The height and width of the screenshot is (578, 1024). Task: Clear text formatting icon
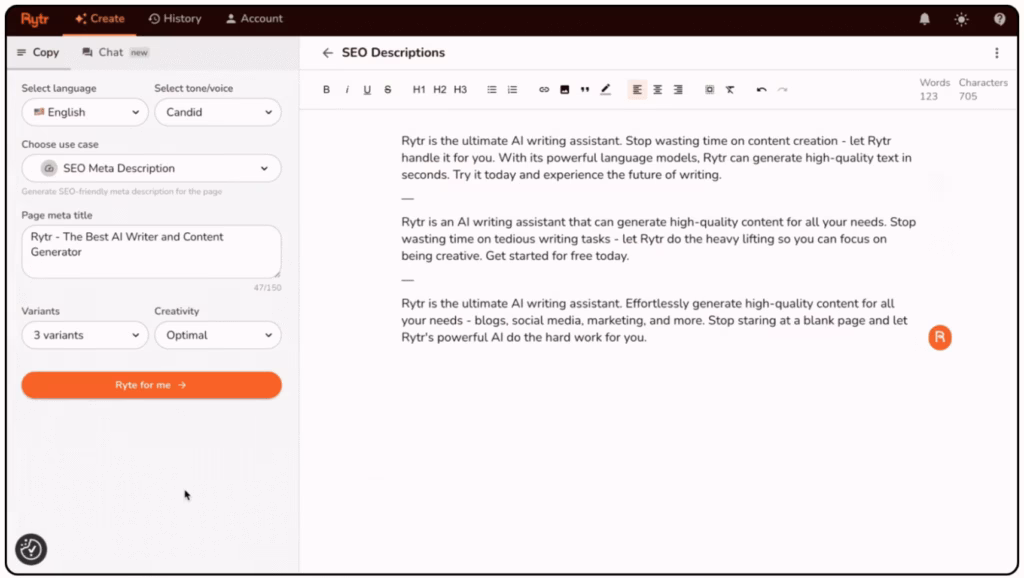click(x=730, y=90)
